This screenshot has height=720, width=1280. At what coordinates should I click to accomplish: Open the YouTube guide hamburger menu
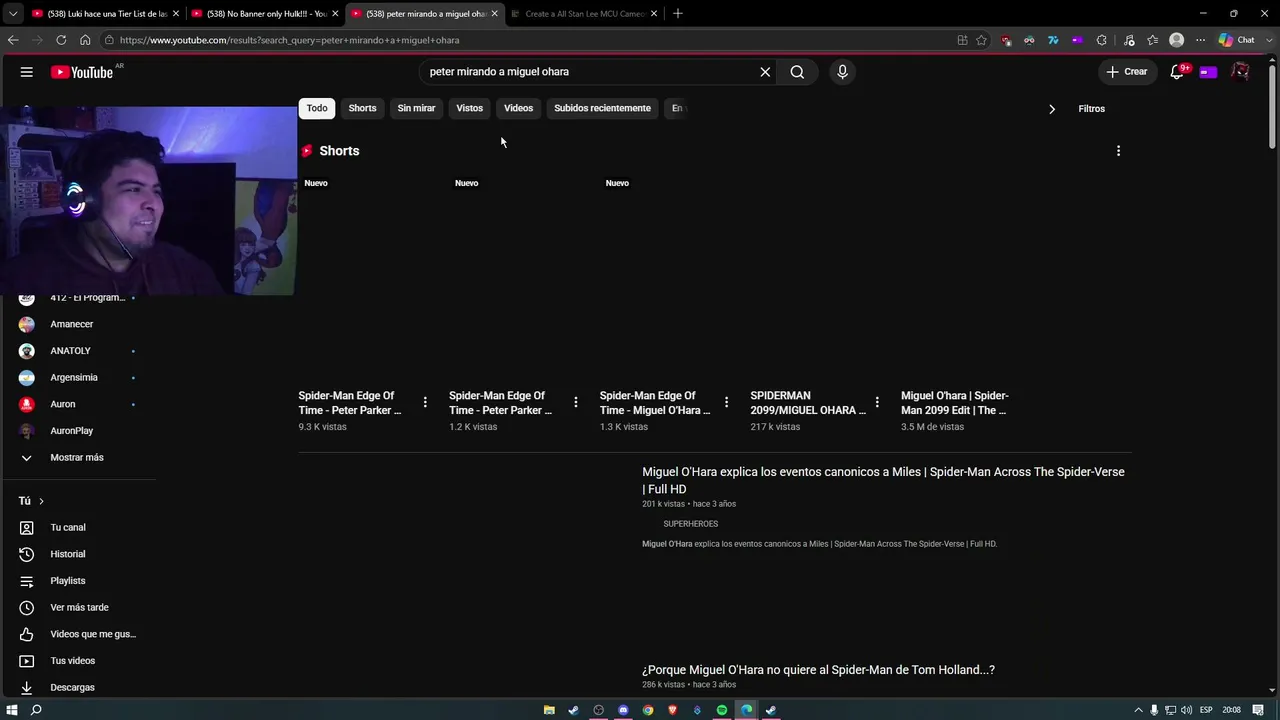click(27, 72)
